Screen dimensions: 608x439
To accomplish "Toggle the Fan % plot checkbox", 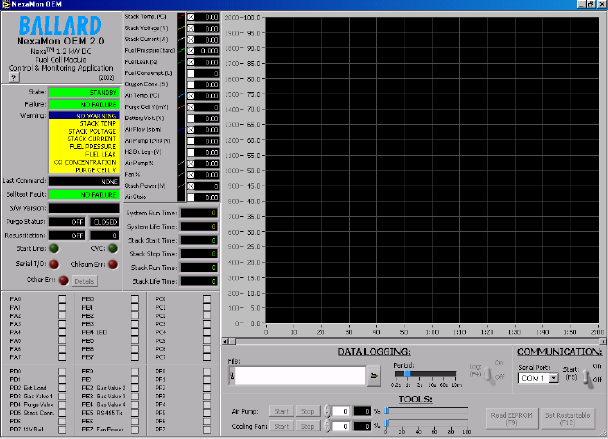I will pyautogui.click(x=191, y=175).
